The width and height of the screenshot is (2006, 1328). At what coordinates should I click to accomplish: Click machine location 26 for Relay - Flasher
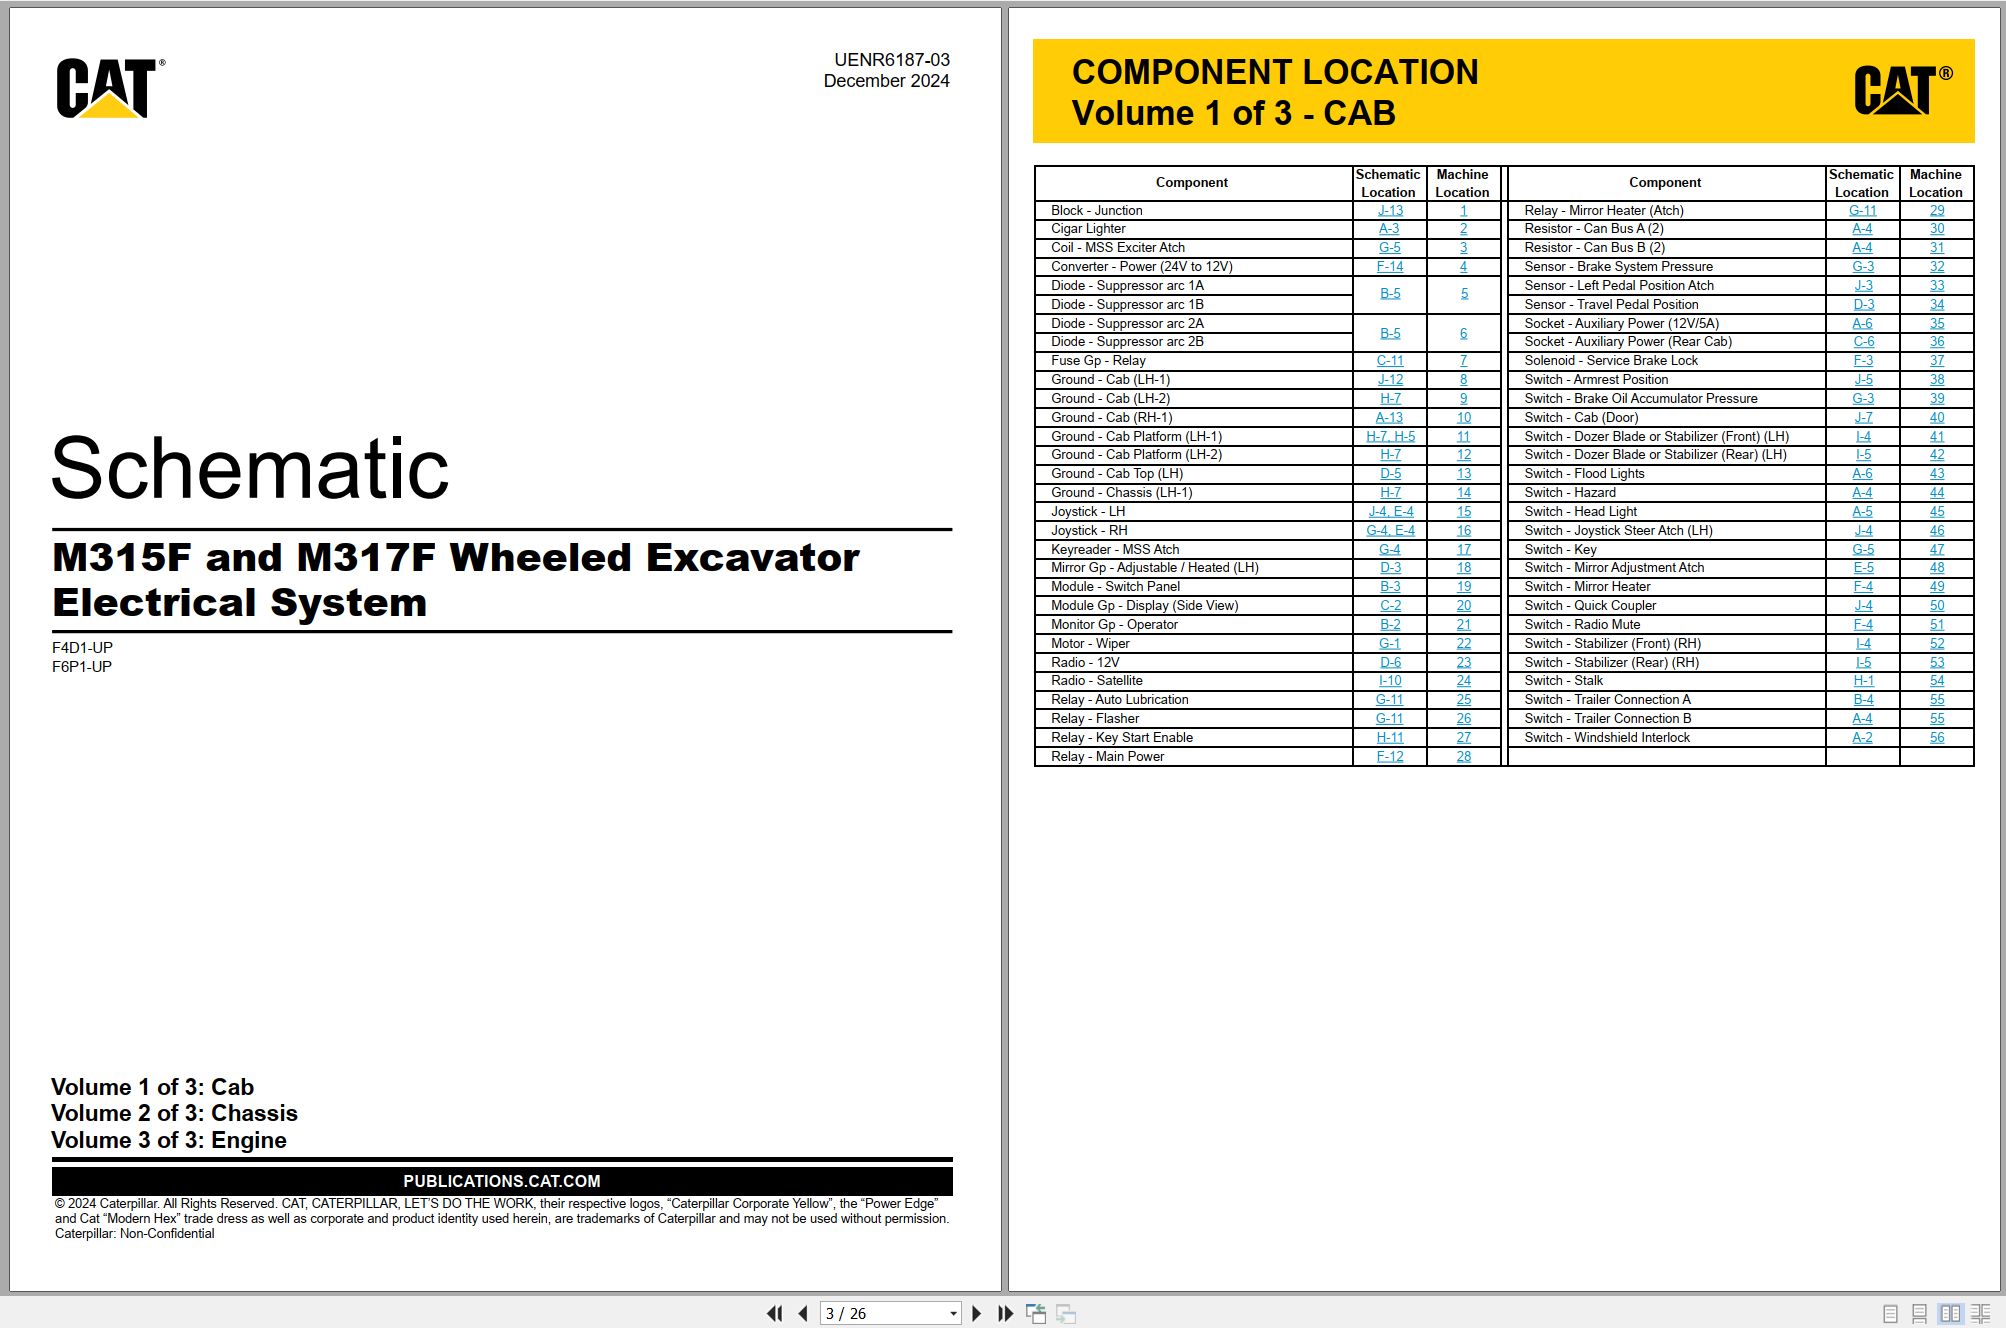[x=1464, y=719]
